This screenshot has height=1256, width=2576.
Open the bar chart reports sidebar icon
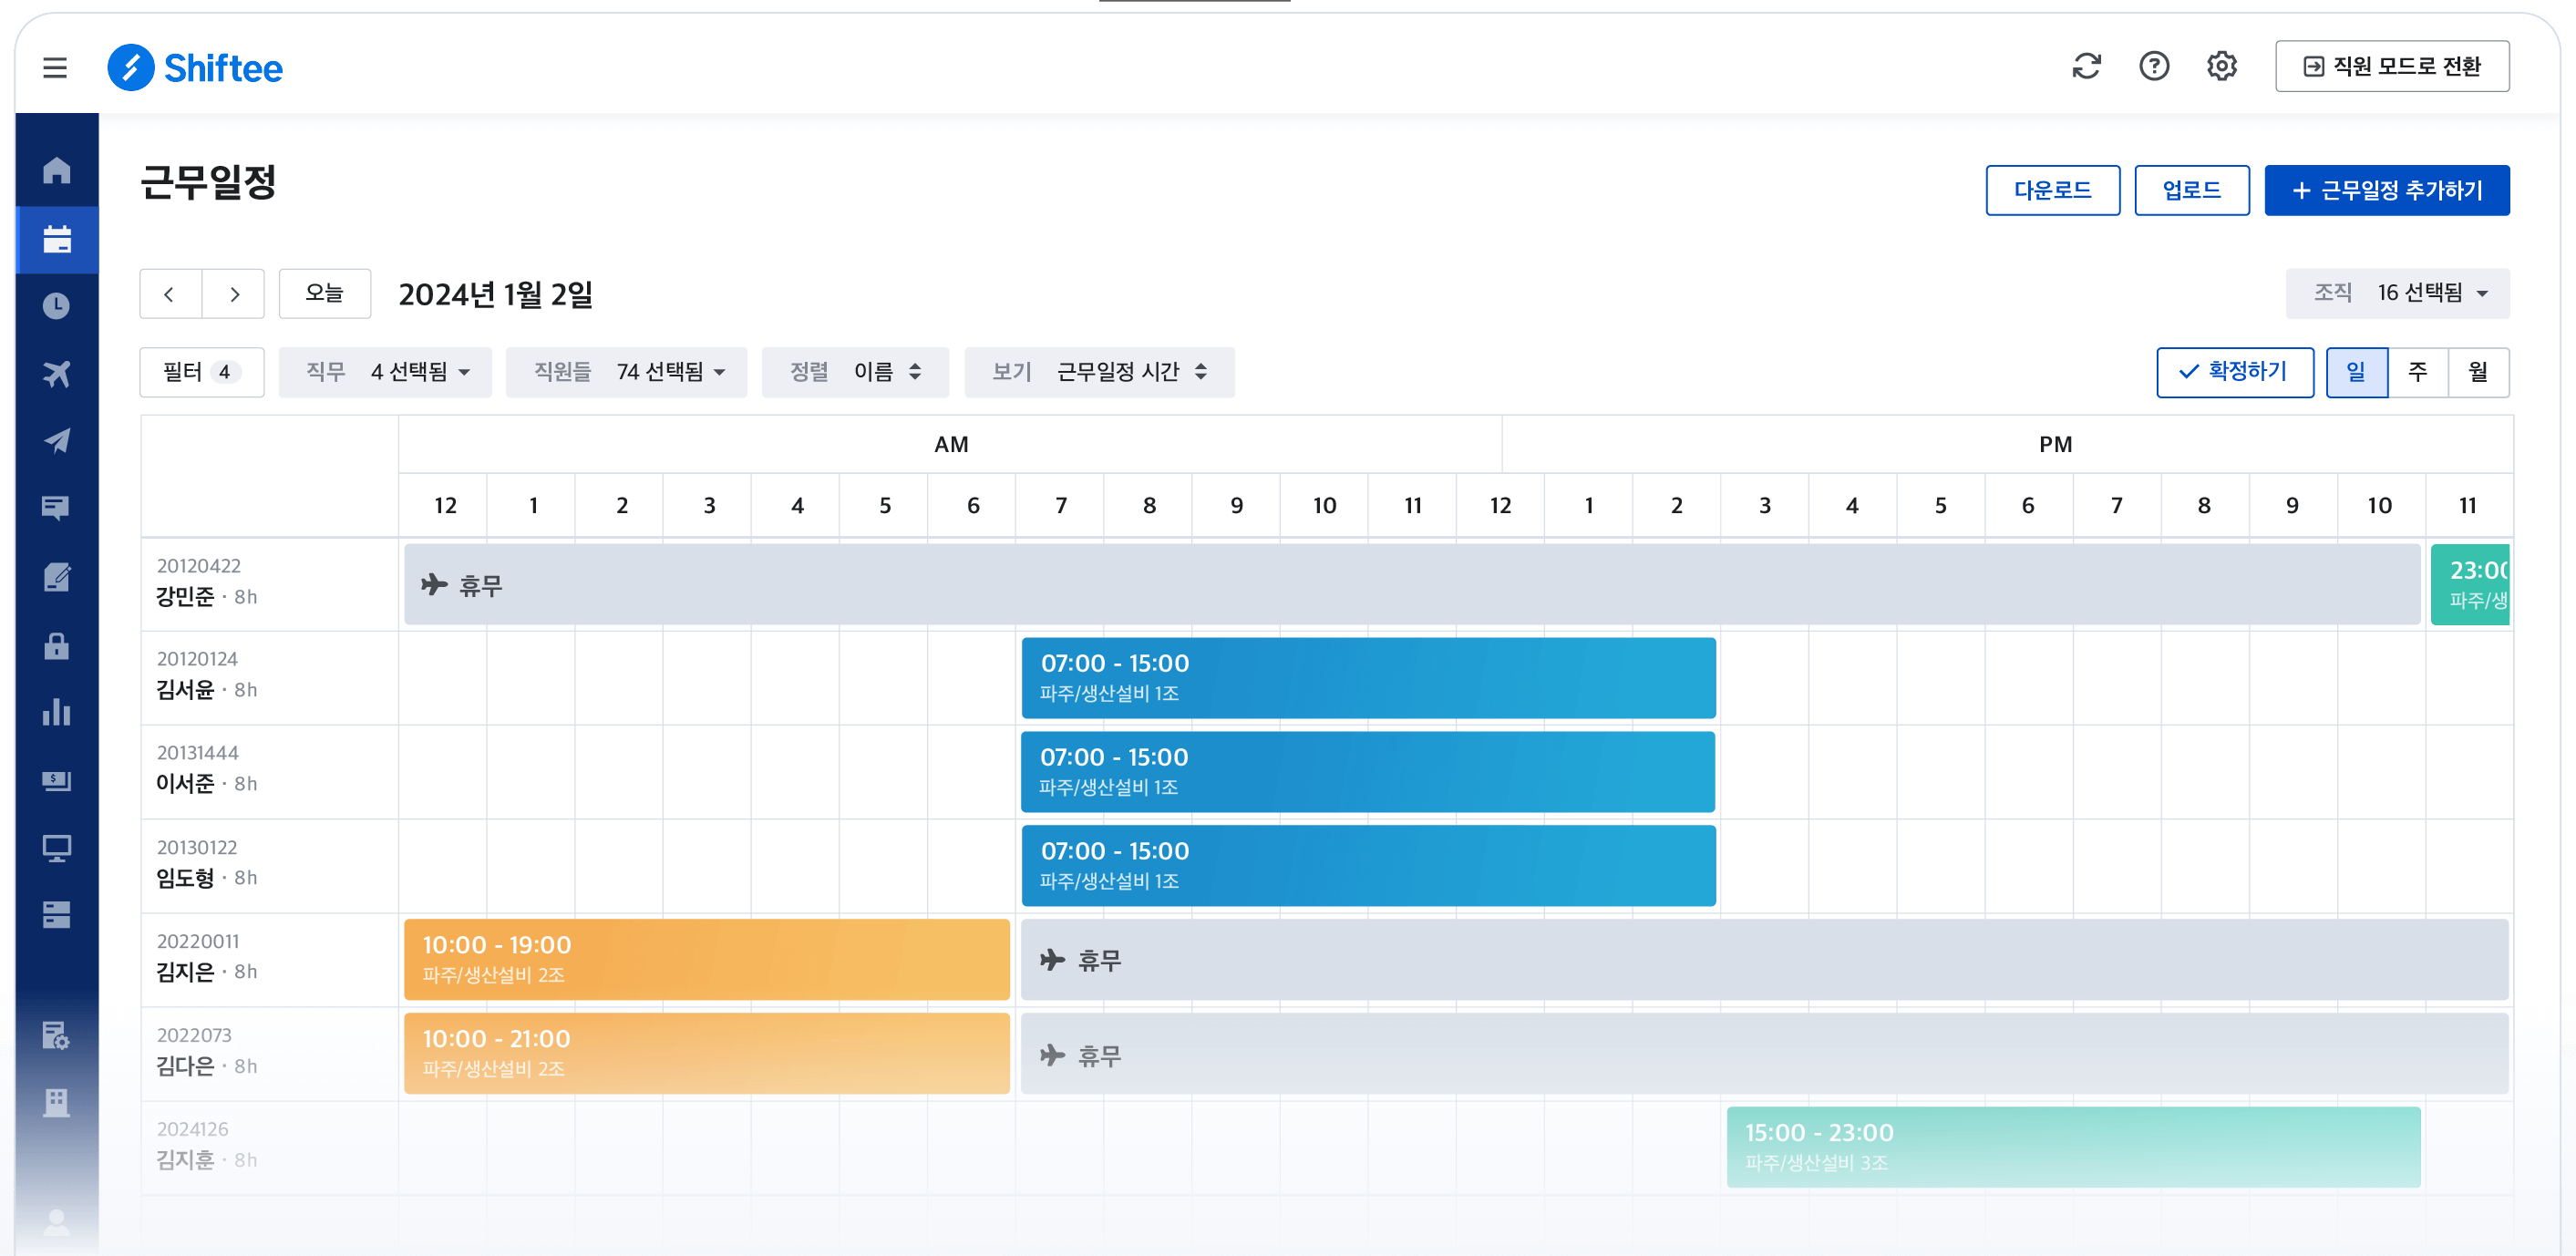click(x=57, y=712)
